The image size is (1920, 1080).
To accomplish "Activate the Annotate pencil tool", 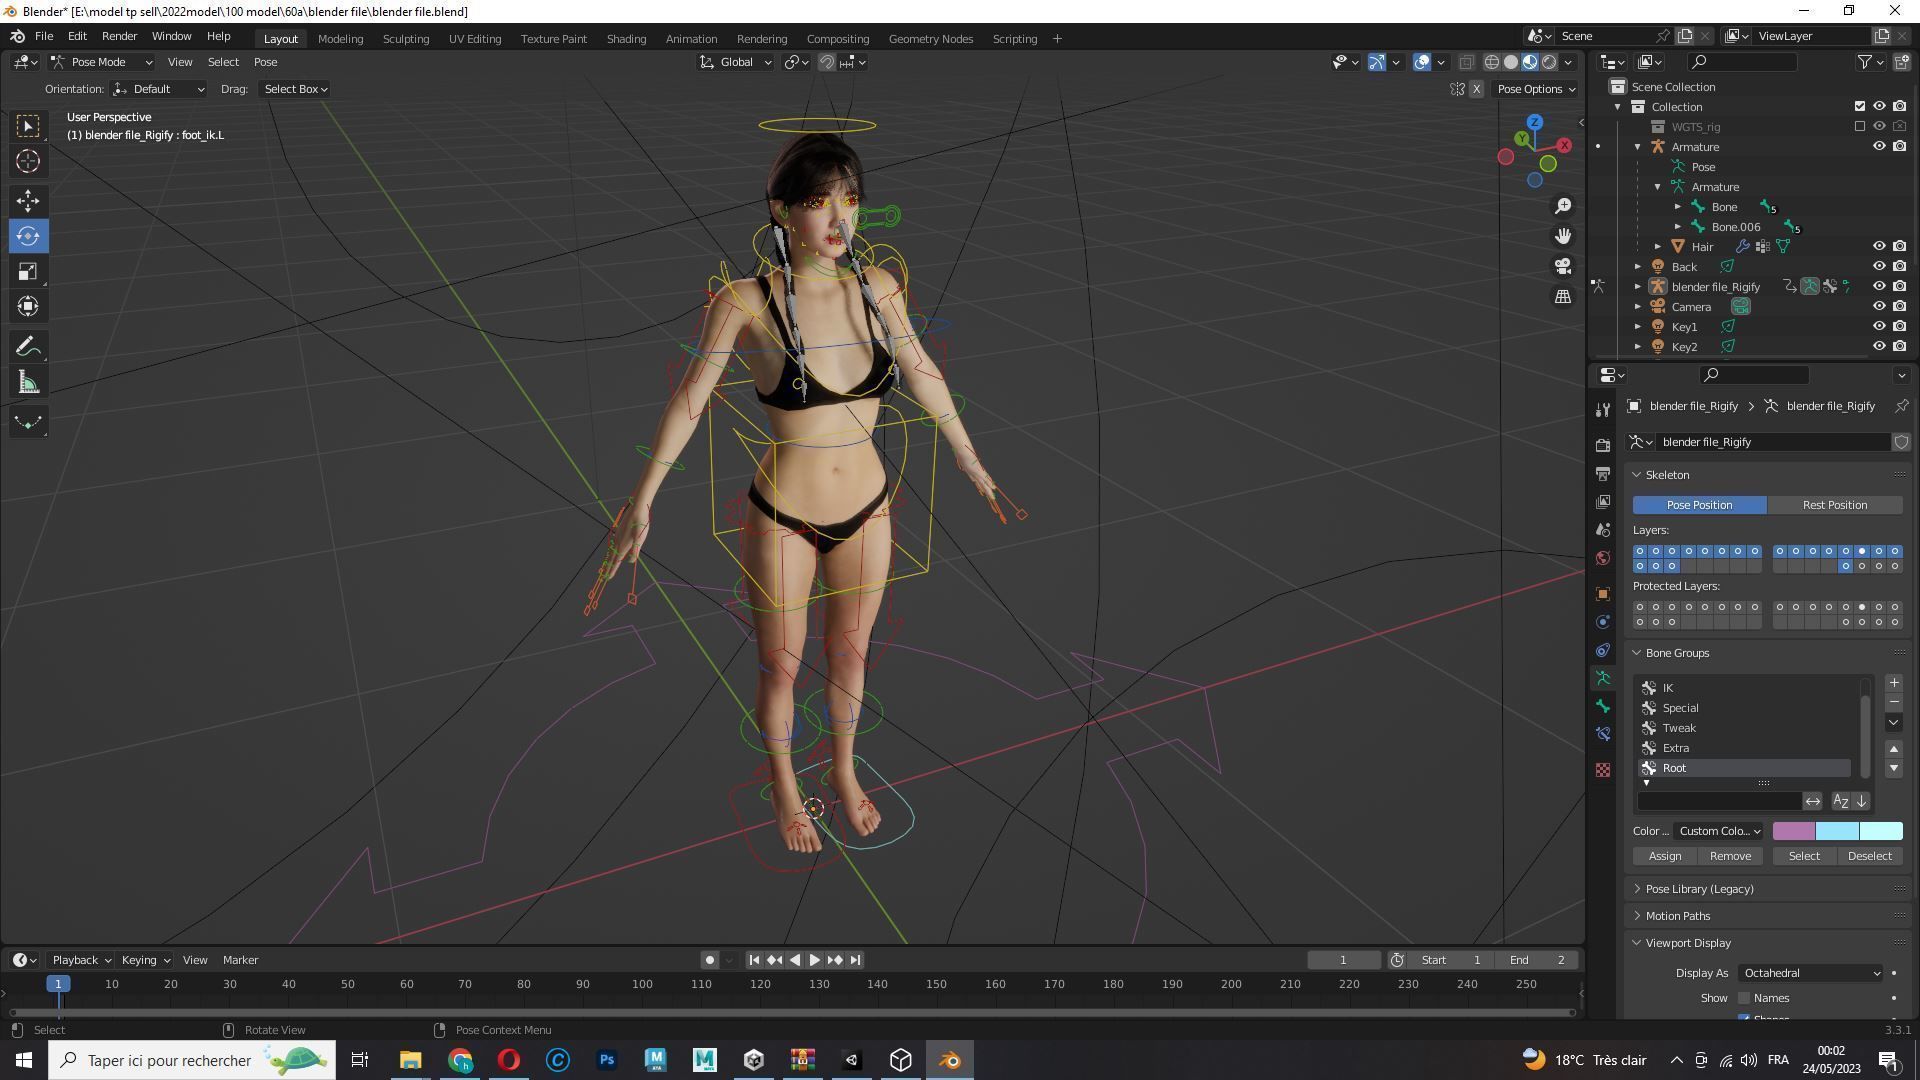I will pos(28,347).
